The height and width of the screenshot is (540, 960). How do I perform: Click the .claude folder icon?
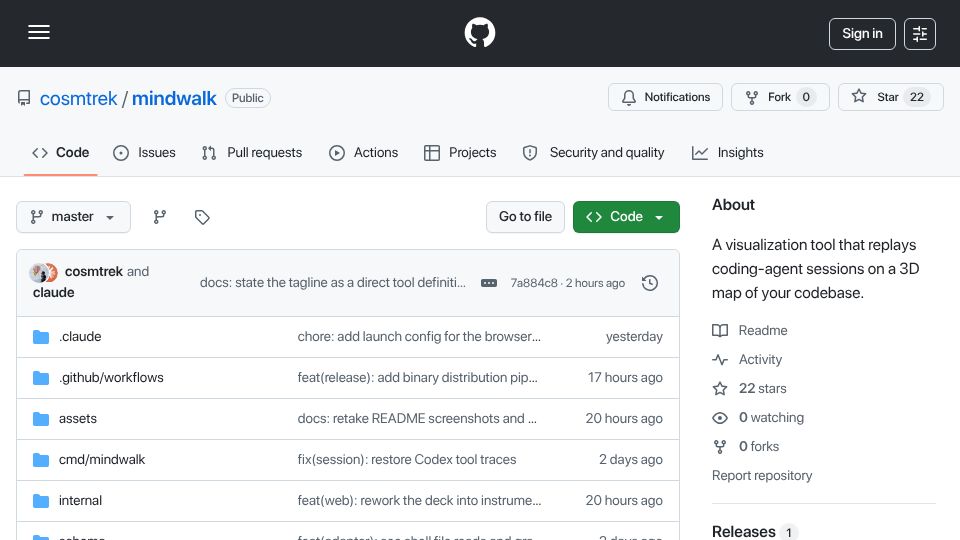[41, 337]
